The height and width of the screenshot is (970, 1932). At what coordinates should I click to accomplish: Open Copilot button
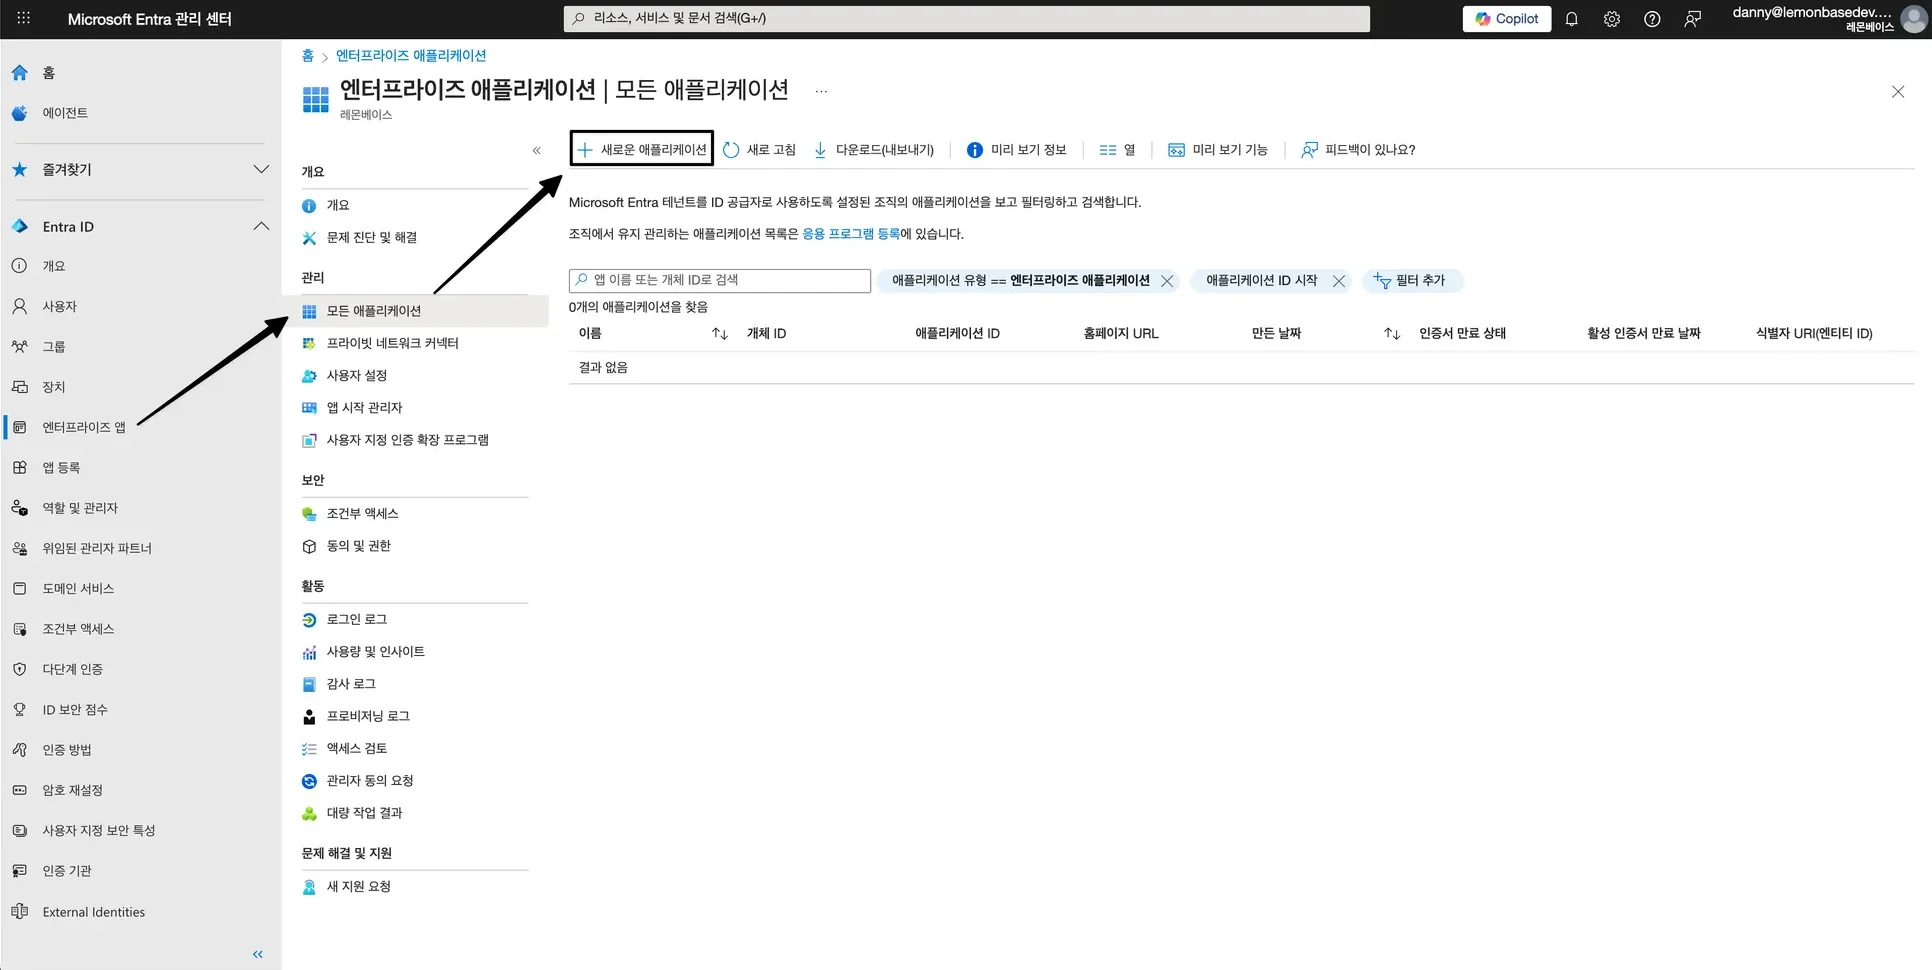[x=1506, y=19]
